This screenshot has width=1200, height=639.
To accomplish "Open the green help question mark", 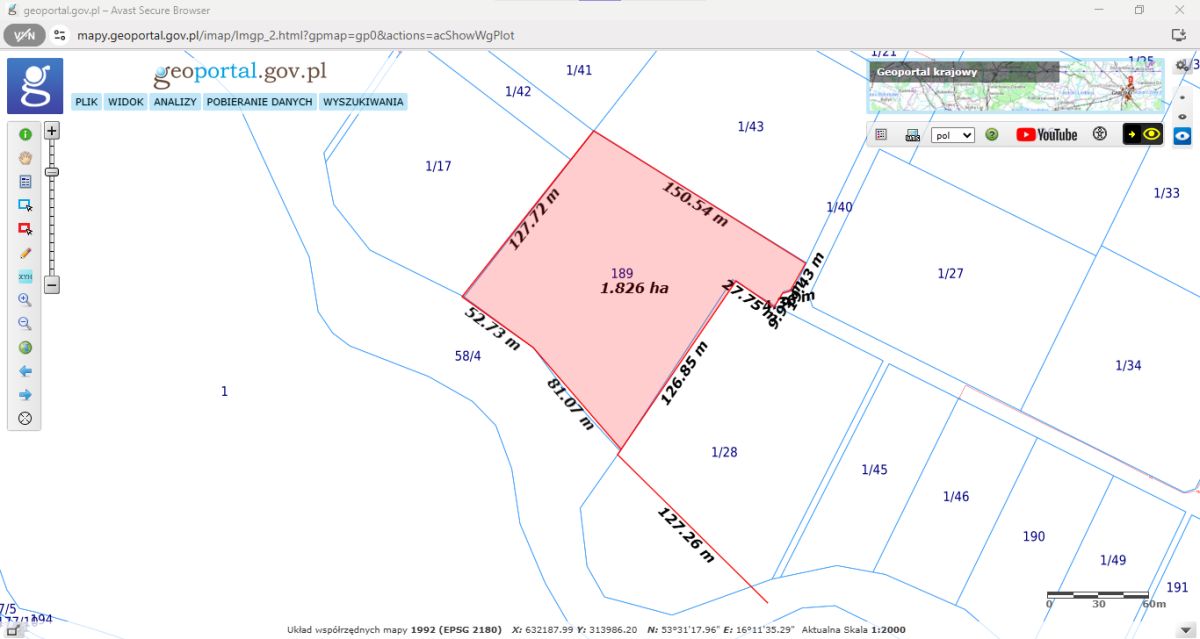I will pos(992,135).
